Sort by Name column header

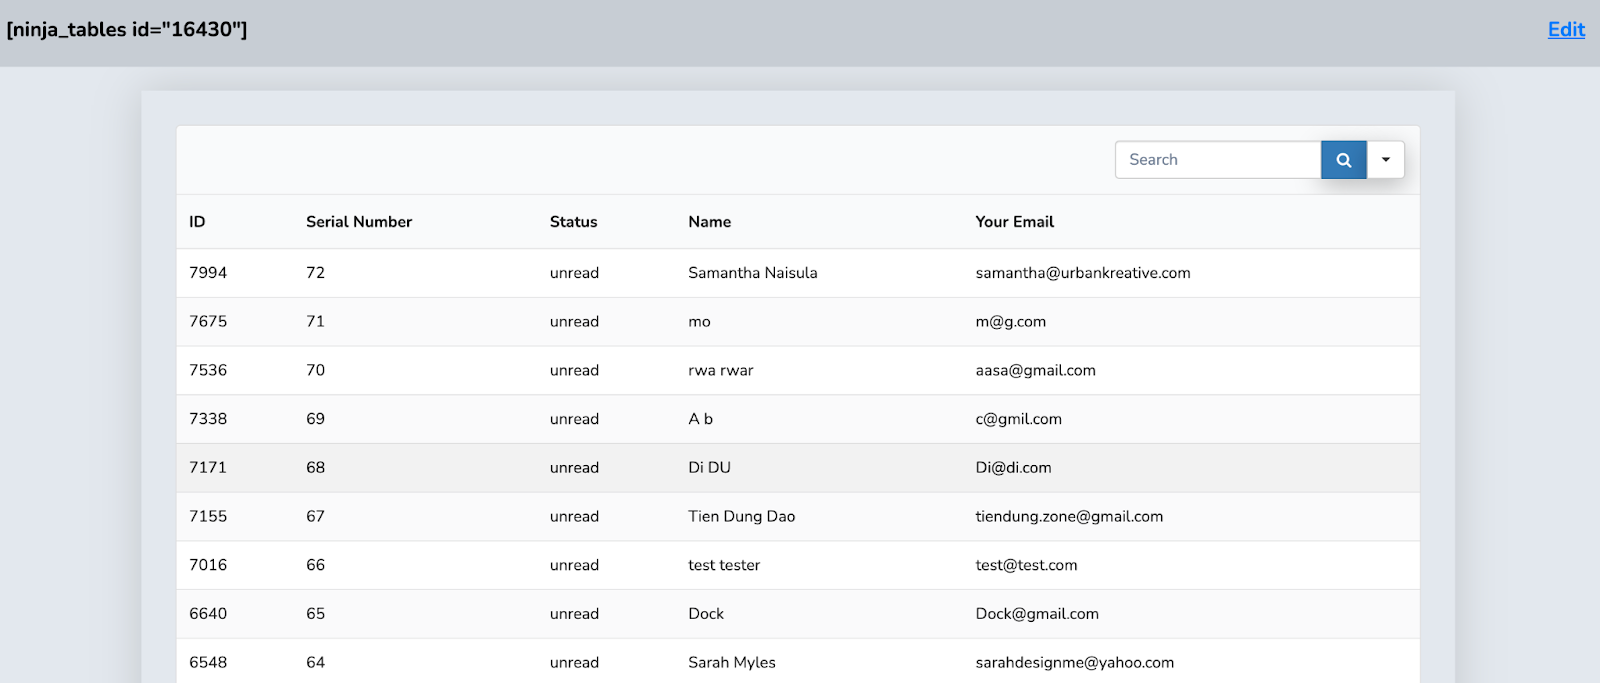coord(709,222)
